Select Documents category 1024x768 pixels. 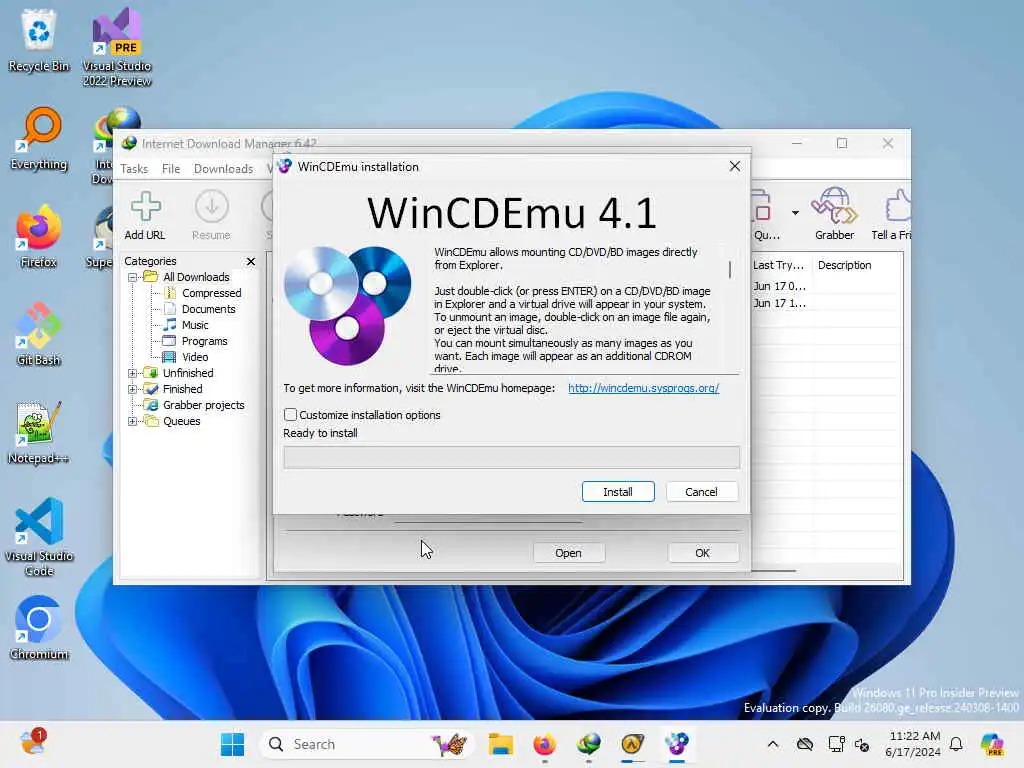pos(208,309)
